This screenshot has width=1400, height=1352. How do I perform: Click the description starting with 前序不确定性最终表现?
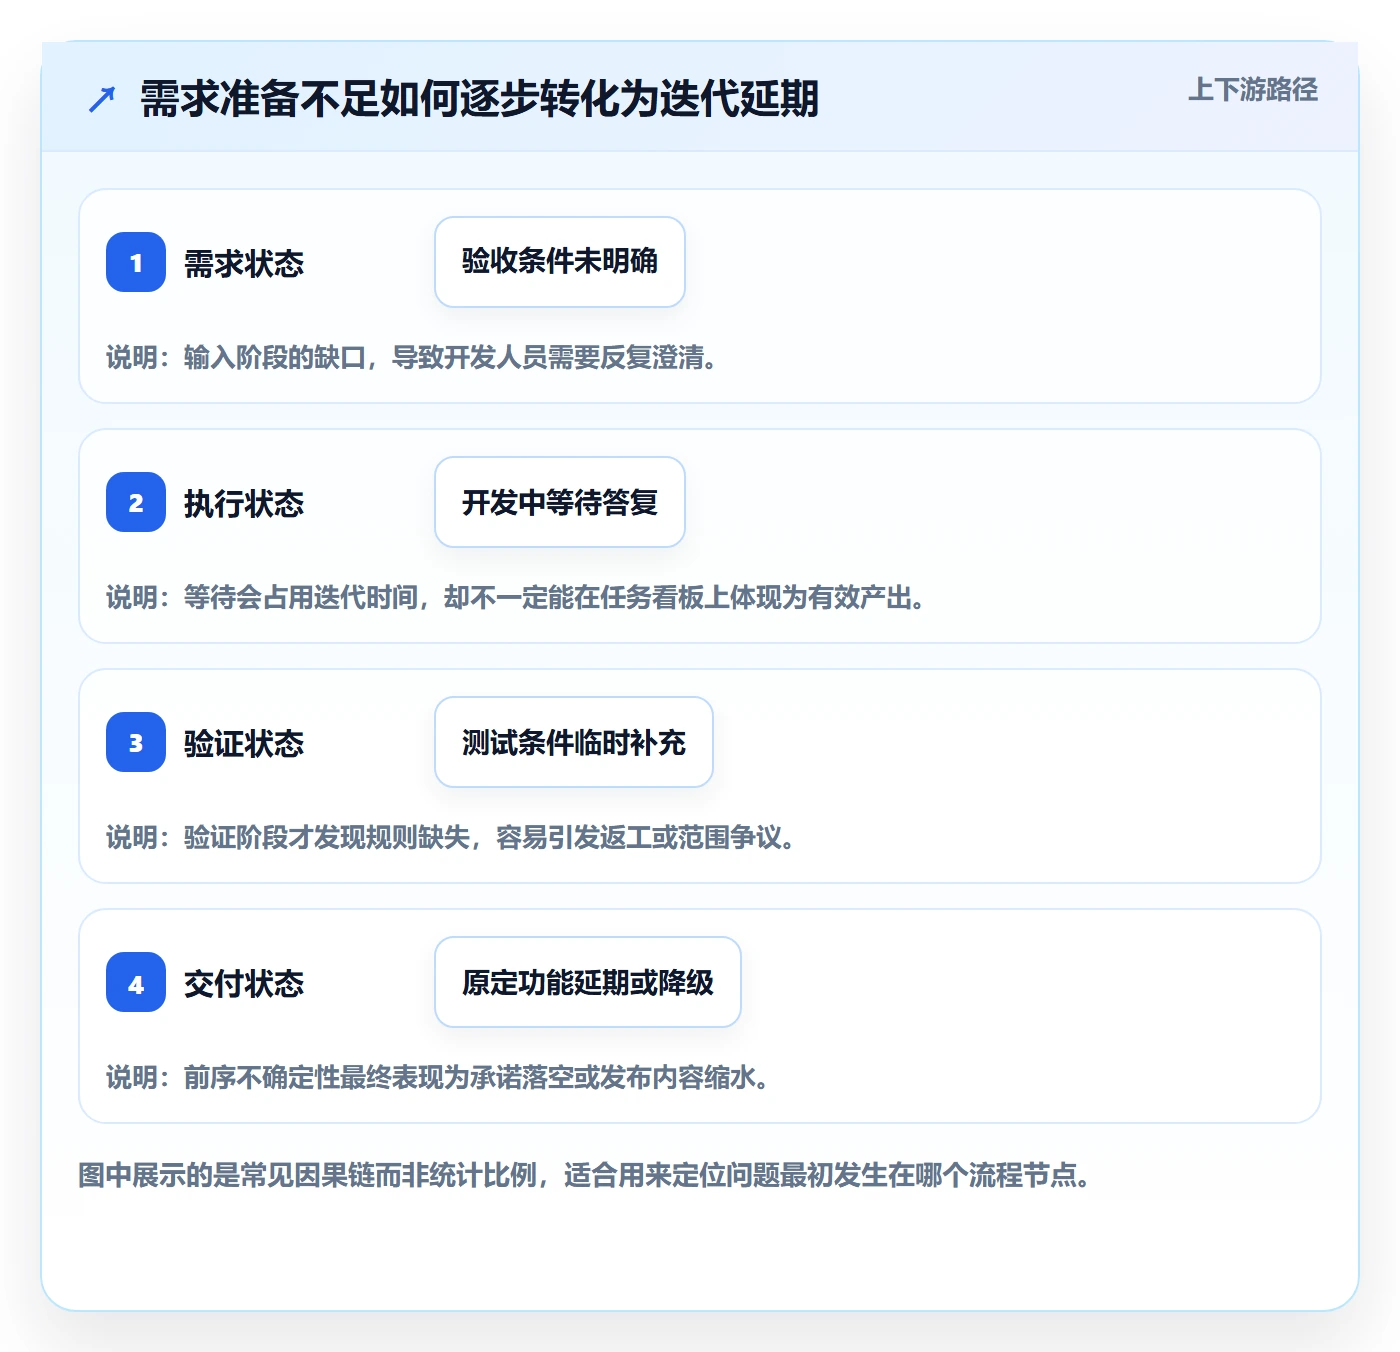(x=438, y=1078)
